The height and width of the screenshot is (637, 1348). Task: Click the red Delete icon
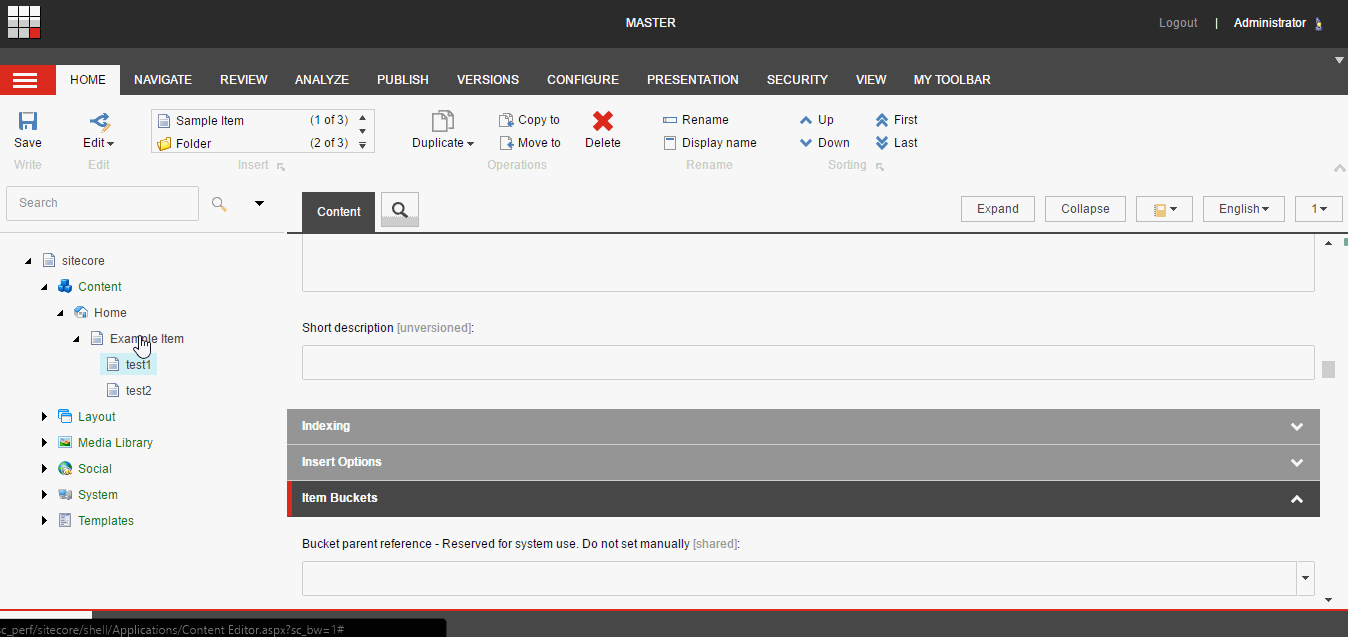pyautogui.click(x=602, y=120)
